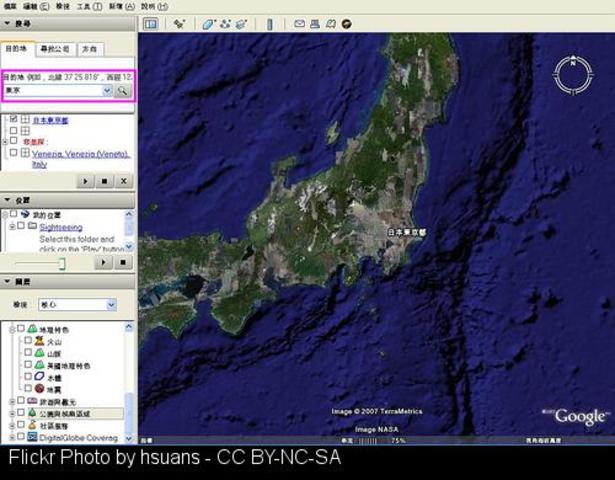Stop the search results tour
Image resolution: width=615 pixels, height=480 pixels.
click(104, 181)
